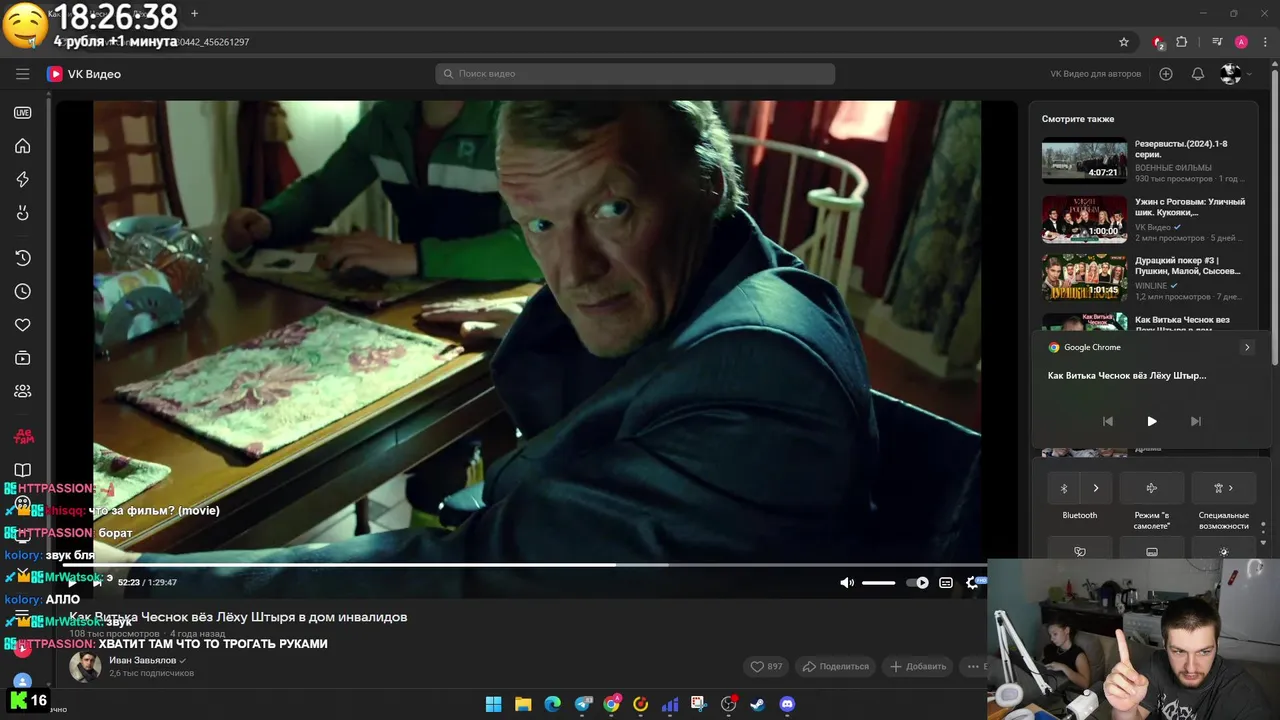Open Microsoft Edge from the taskbar
The image size is (1280, 720).
(x=552, y=704)
